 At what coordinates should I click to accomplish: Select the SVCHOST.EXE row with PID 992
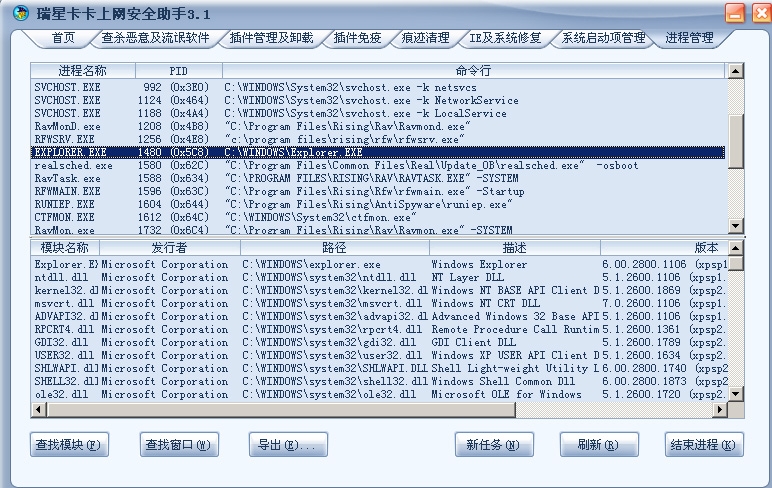tap(378, 88)
